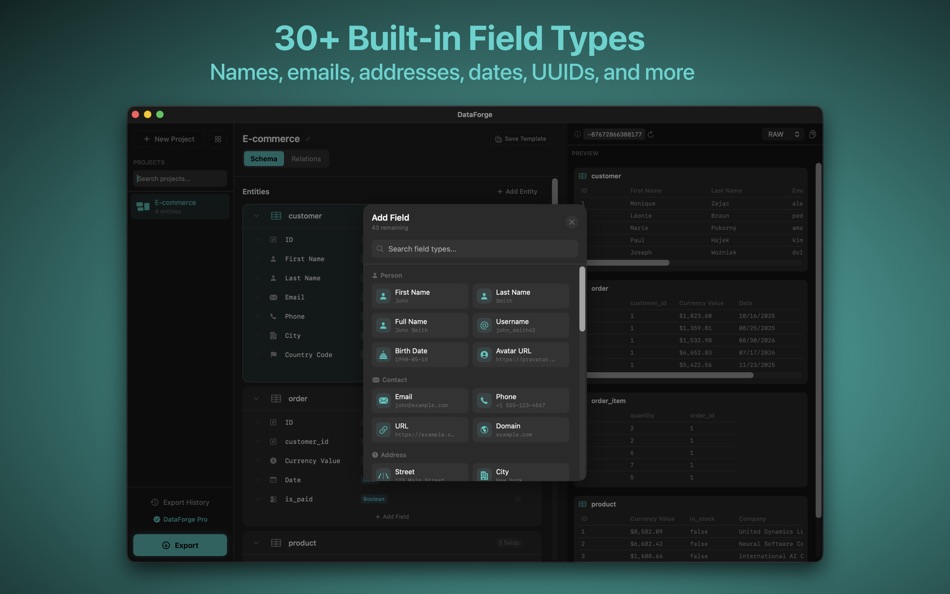Image resolution: width=950 pixels, height=594 pixels.
Task: Select the Birth Date field type
Action: coord(419,353)
